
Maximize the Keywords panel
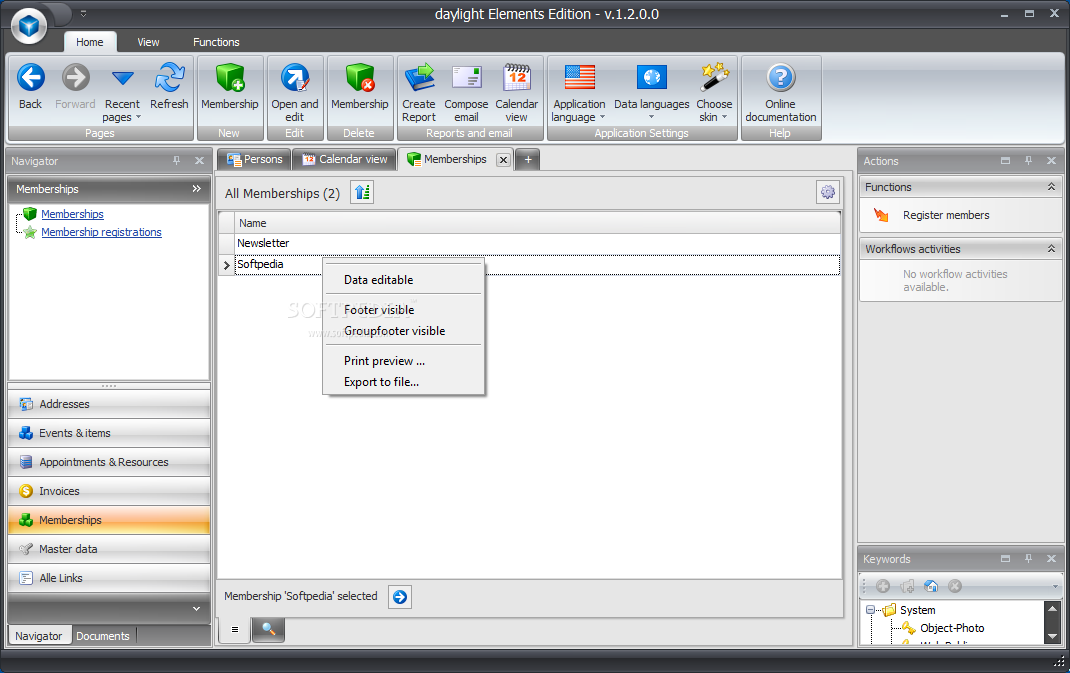pos(1005,558)
